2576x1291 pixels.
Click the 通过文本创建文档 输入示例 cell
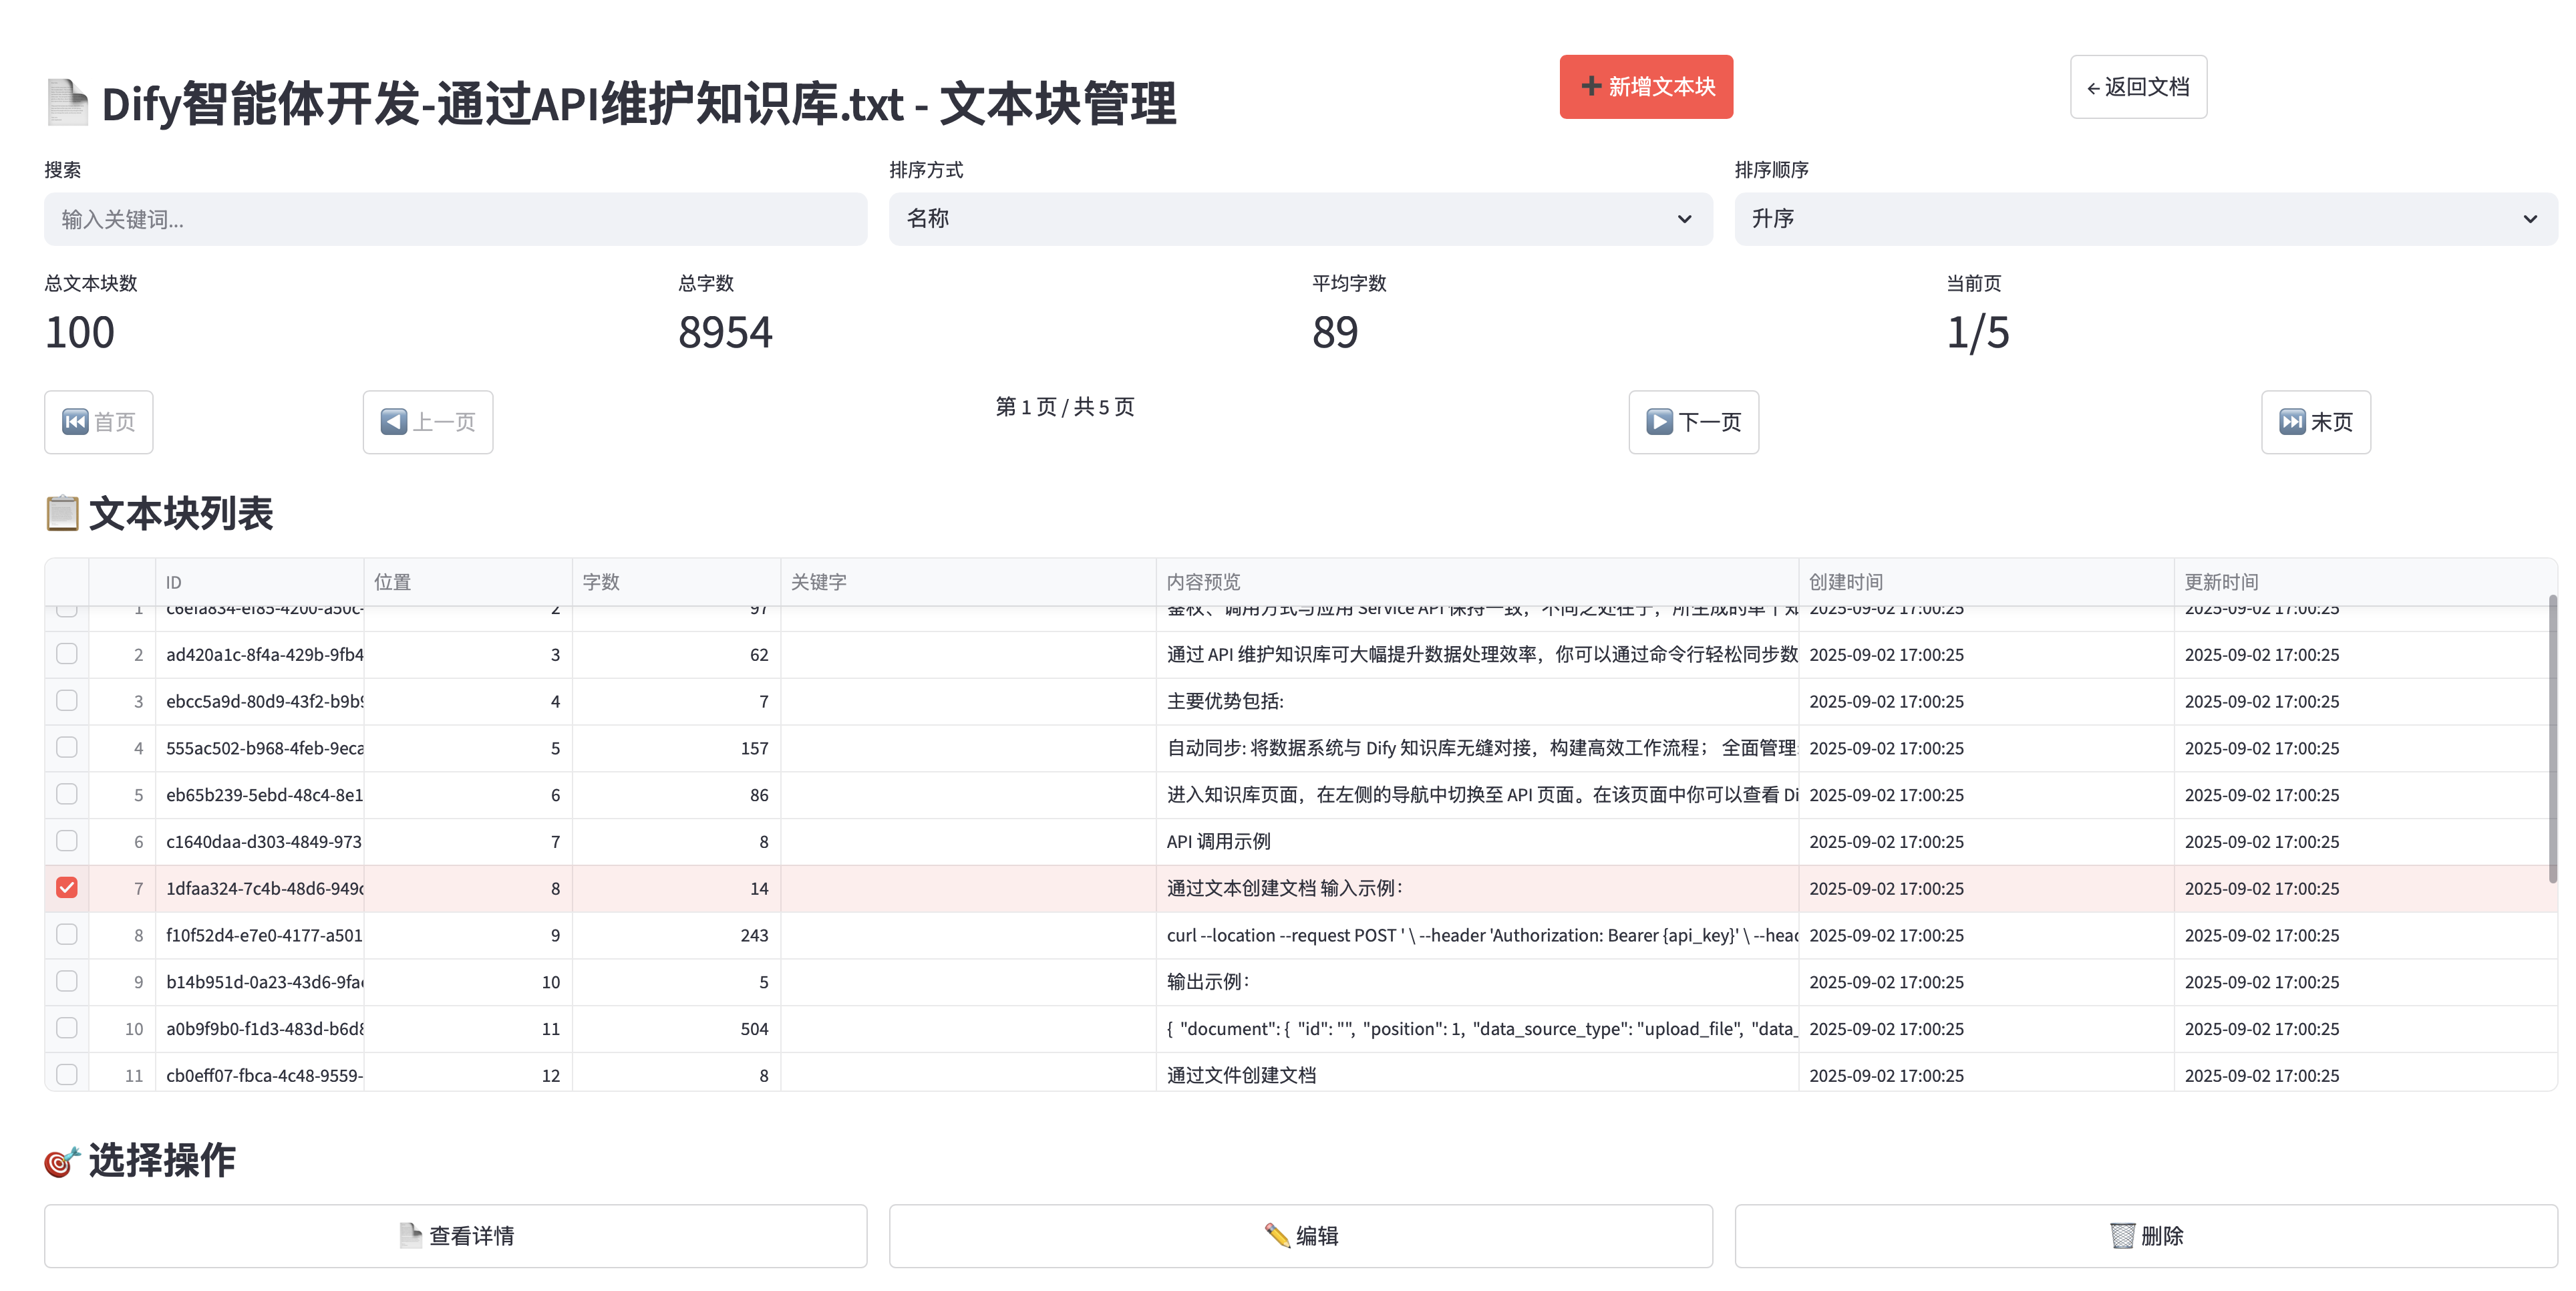pyautogui.click(x=1477, y=888)
